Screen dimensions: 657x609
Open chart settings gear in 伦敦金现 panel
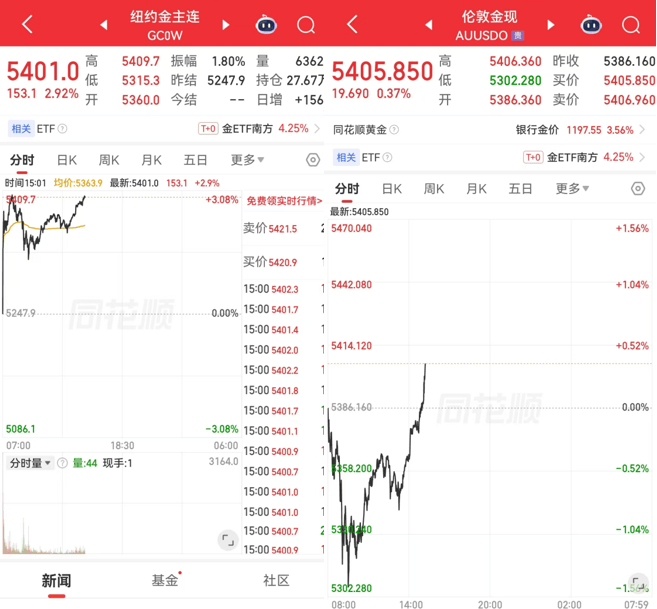(x=638, y=188)
